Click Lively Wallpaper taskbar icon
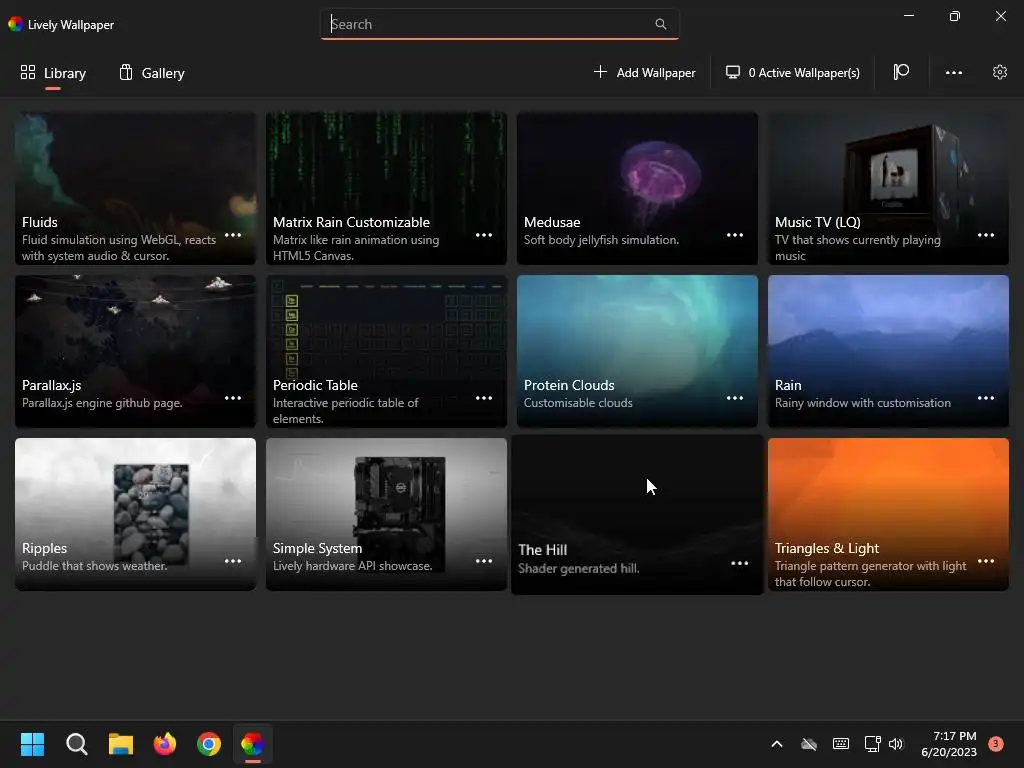The image size is (1024, 768). [x=253, y=744]
